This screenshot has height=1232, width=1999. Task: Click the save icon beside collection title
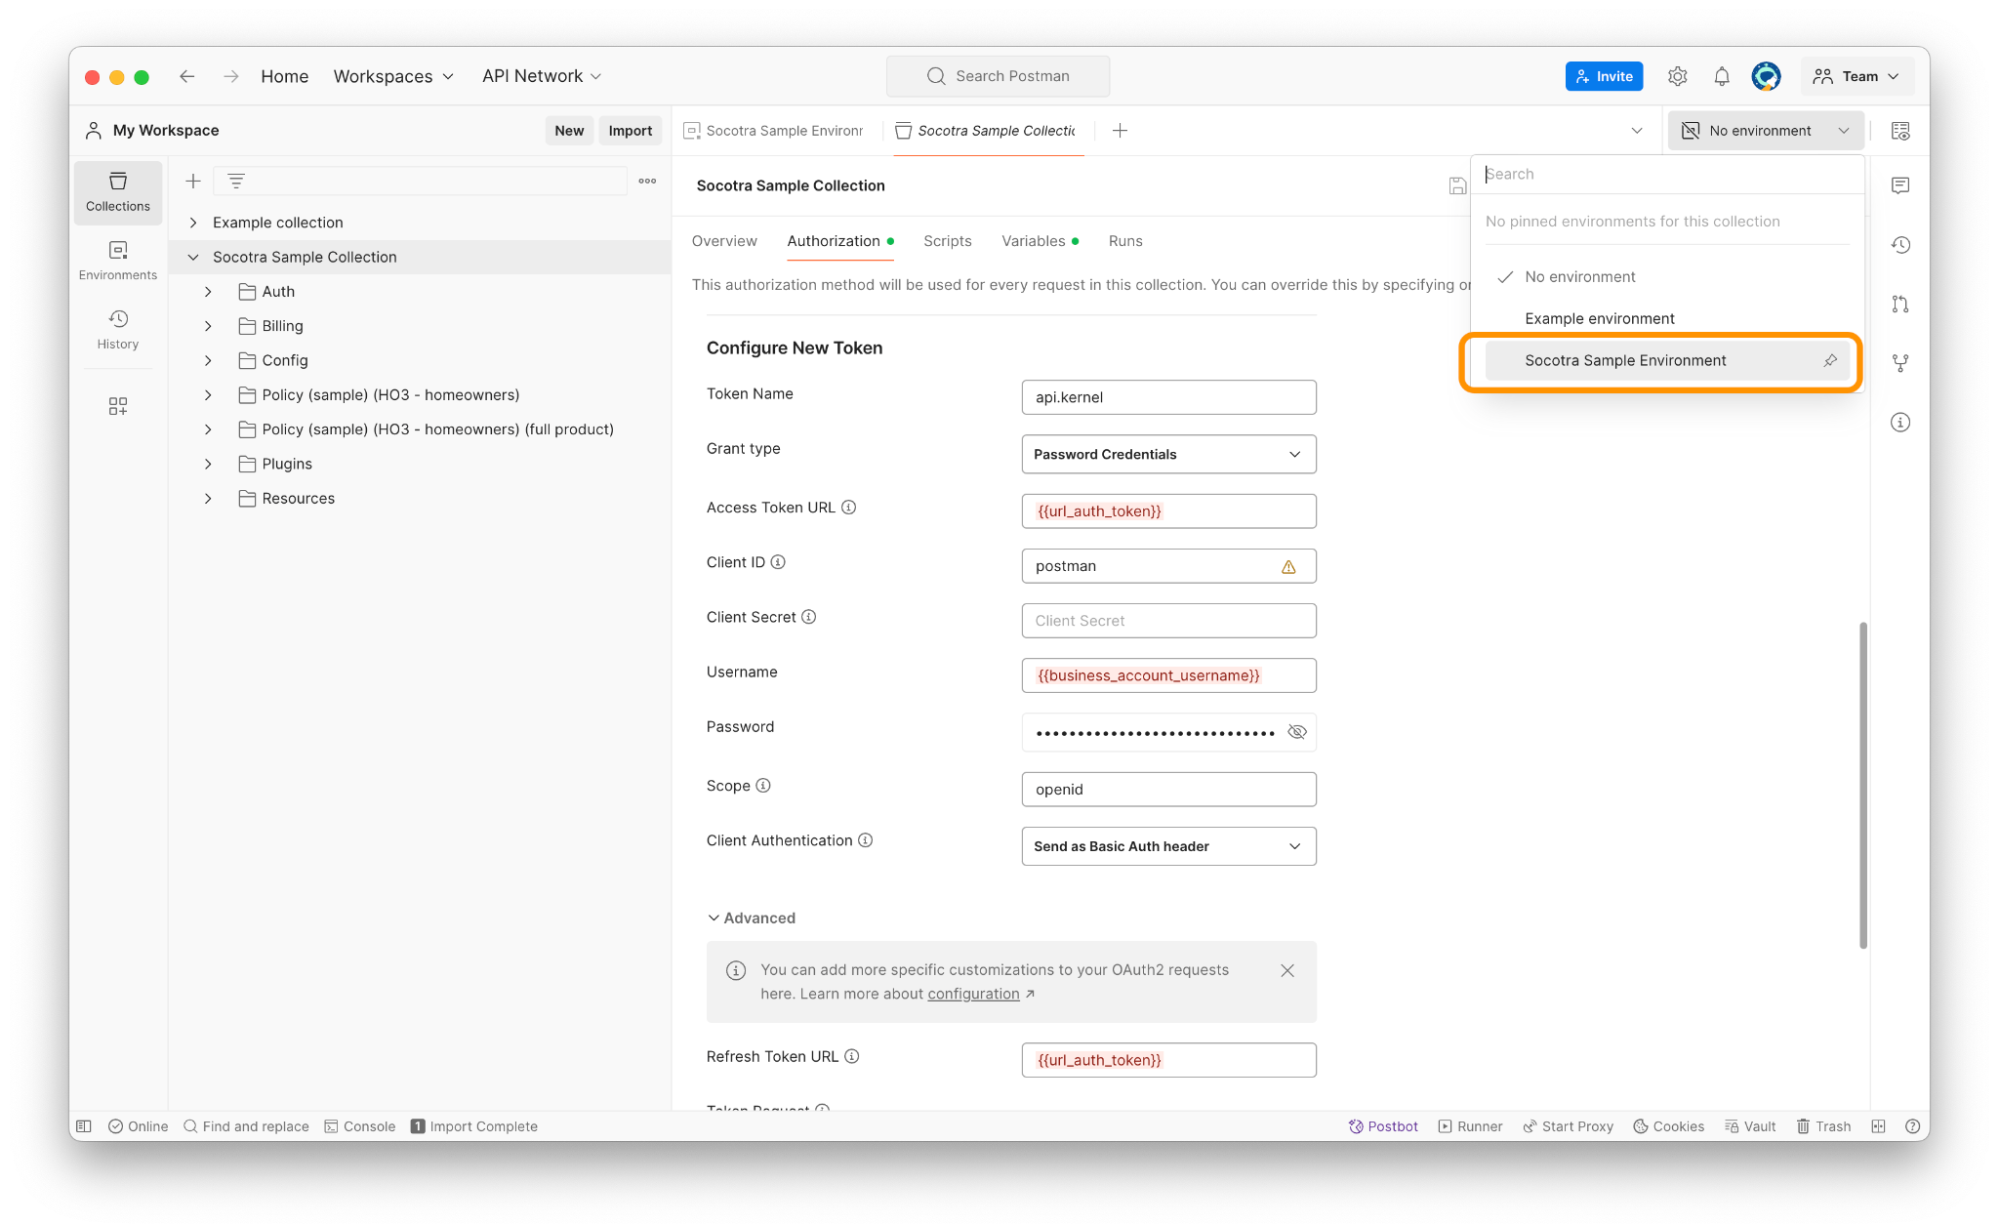1457,186
